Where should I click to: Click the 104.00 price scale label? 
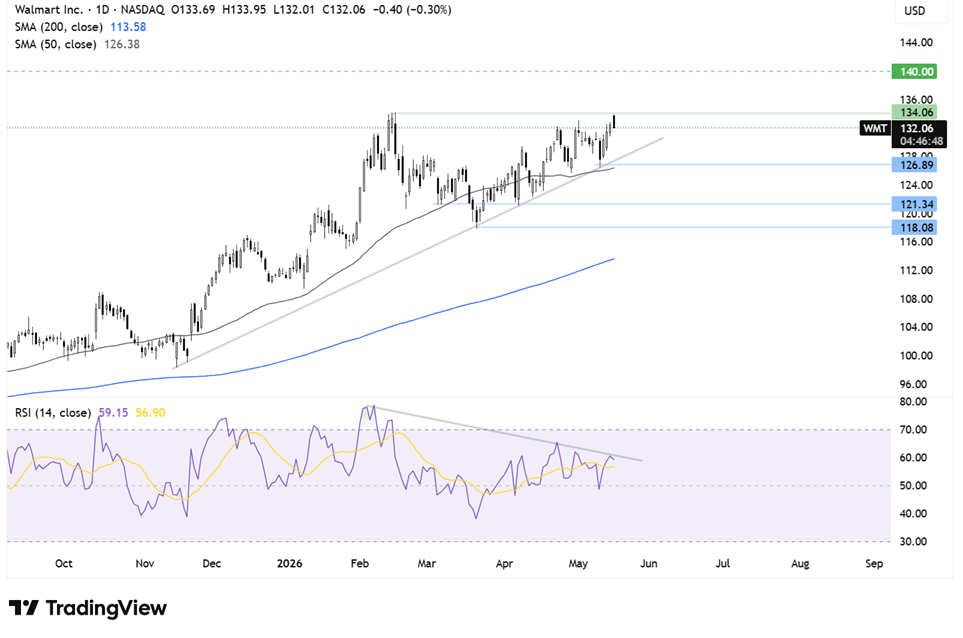(916, 327)
